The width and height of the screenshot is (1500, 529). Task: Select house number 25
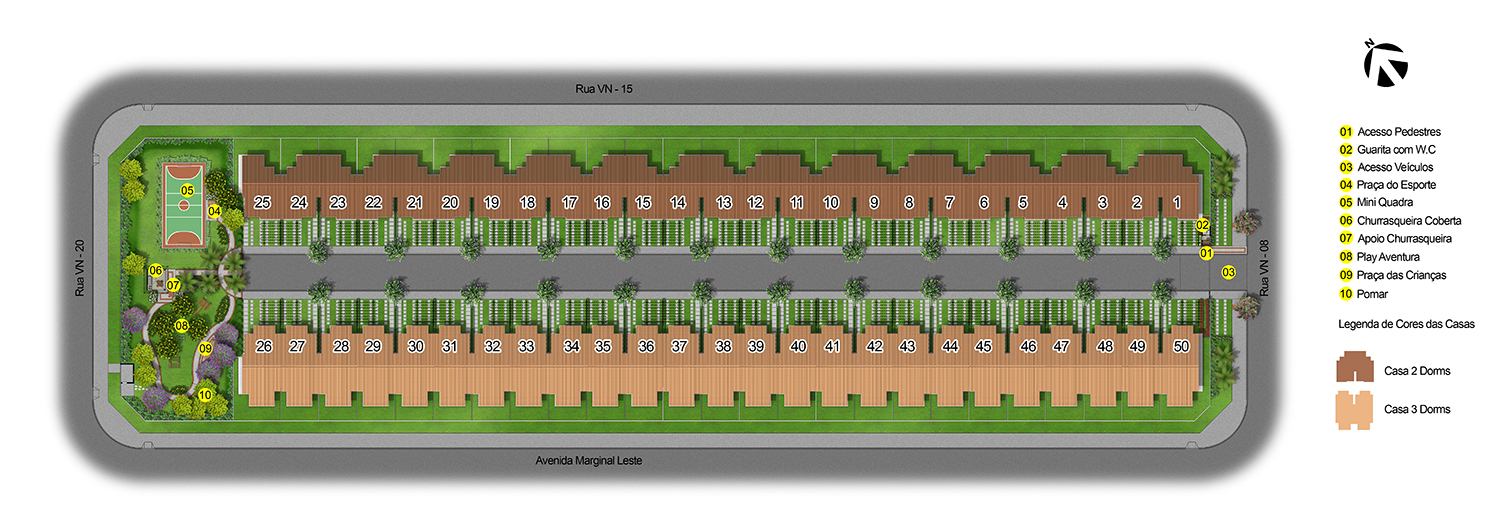point(262,203)
